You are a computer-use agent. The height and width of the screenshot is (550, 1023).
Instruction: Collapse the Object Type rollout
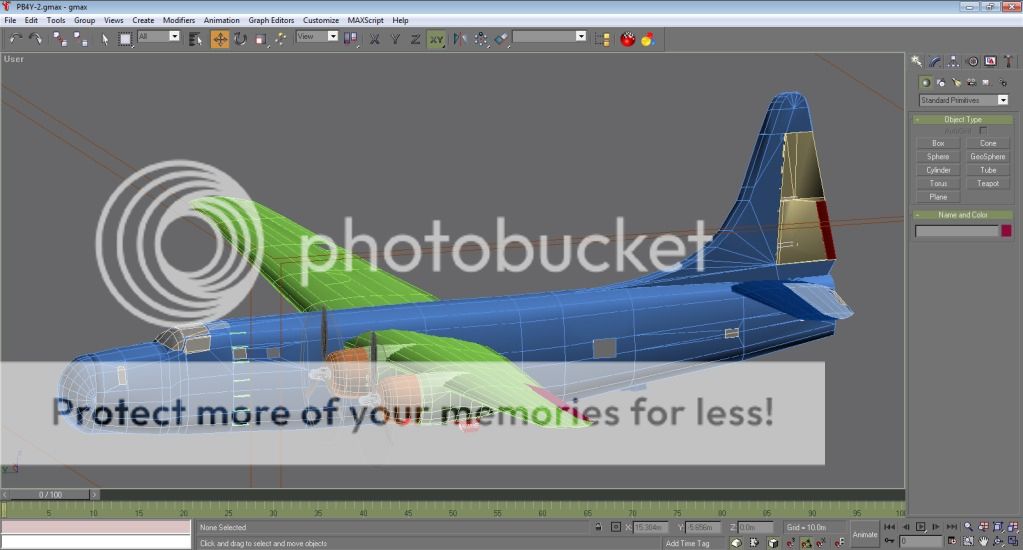[962, 119]
